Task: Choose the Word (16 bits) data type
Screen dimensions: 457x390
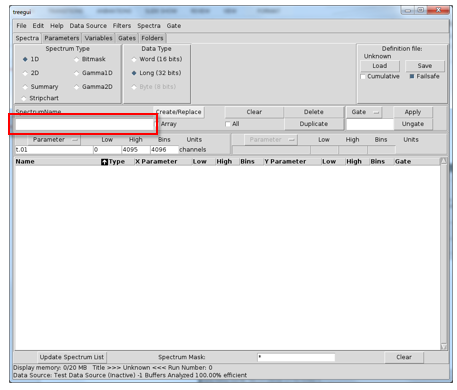Action: (x=134, y=59)
